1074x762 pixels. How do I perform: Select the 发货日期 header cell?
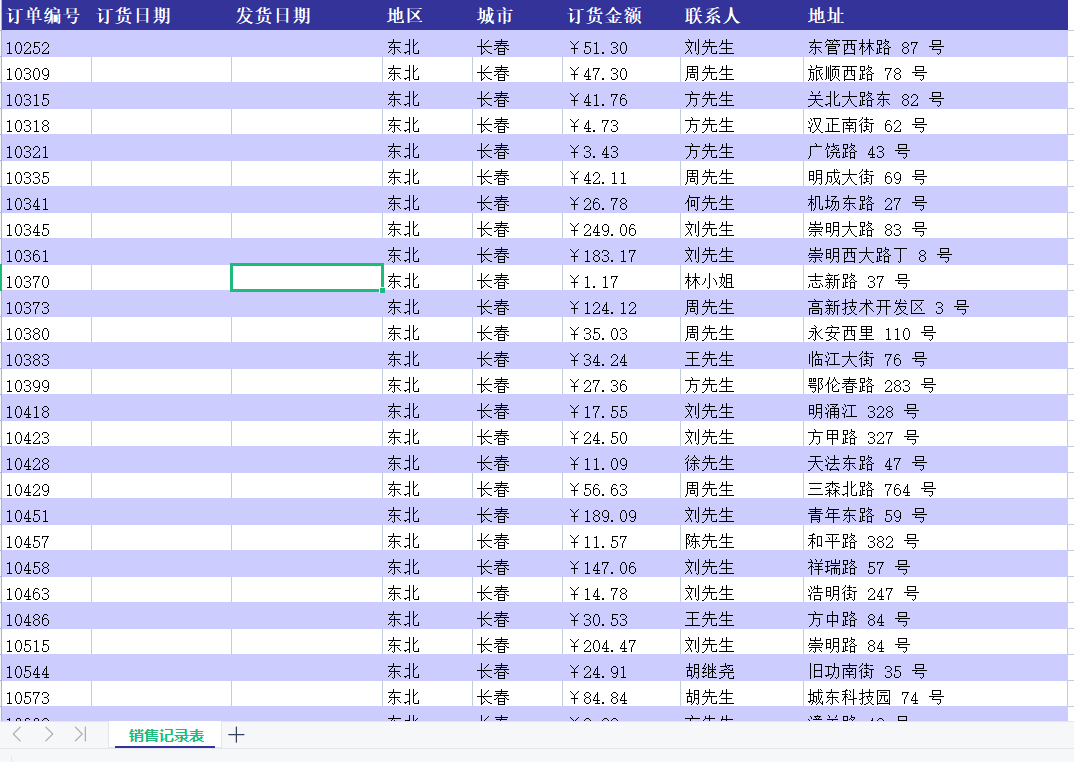tap(273, 16)
